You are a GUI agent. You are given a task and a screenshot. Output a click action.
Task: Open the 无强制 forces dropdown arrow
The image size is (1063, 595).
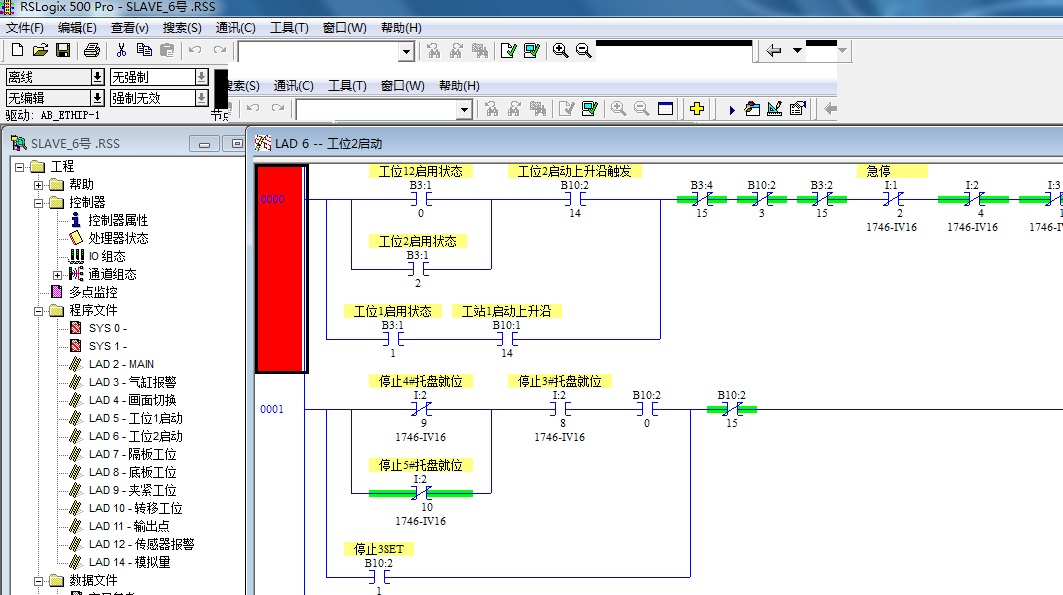201,77
